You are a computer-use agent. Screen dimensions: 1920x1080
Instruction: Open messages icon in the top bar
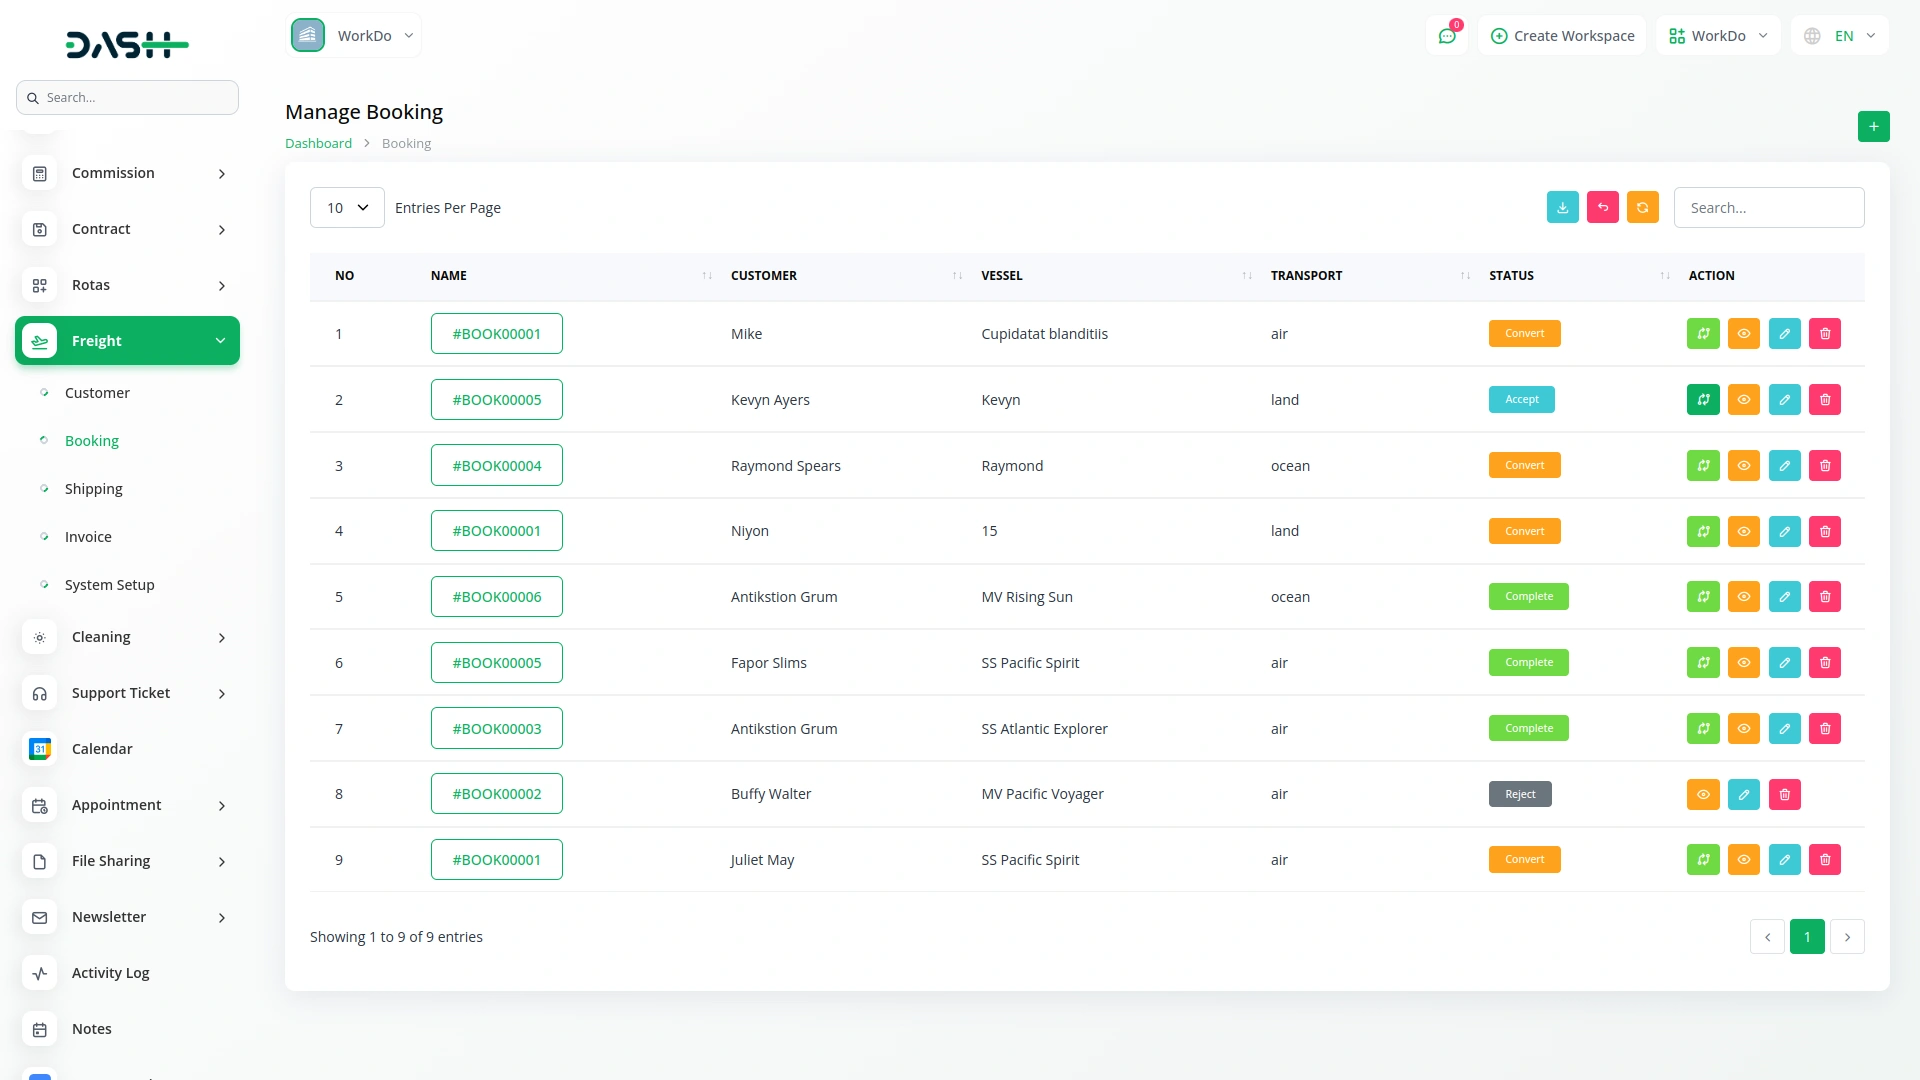coord(1447,35)
